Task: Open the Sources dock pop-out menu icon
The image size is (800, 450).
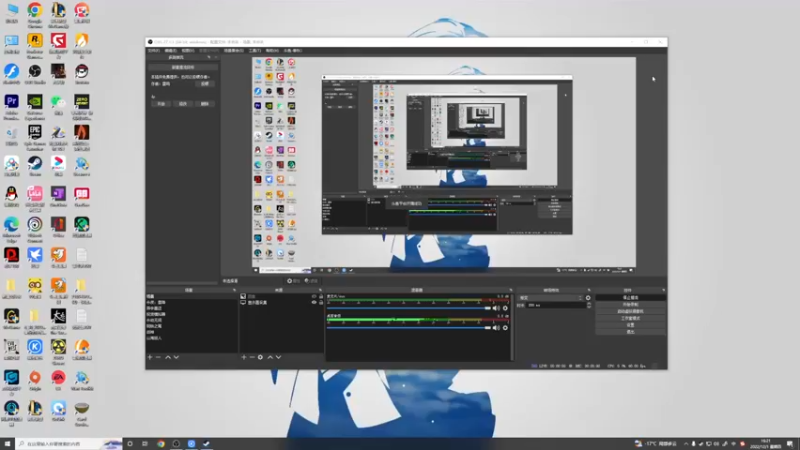Action: tap(320, 290)
